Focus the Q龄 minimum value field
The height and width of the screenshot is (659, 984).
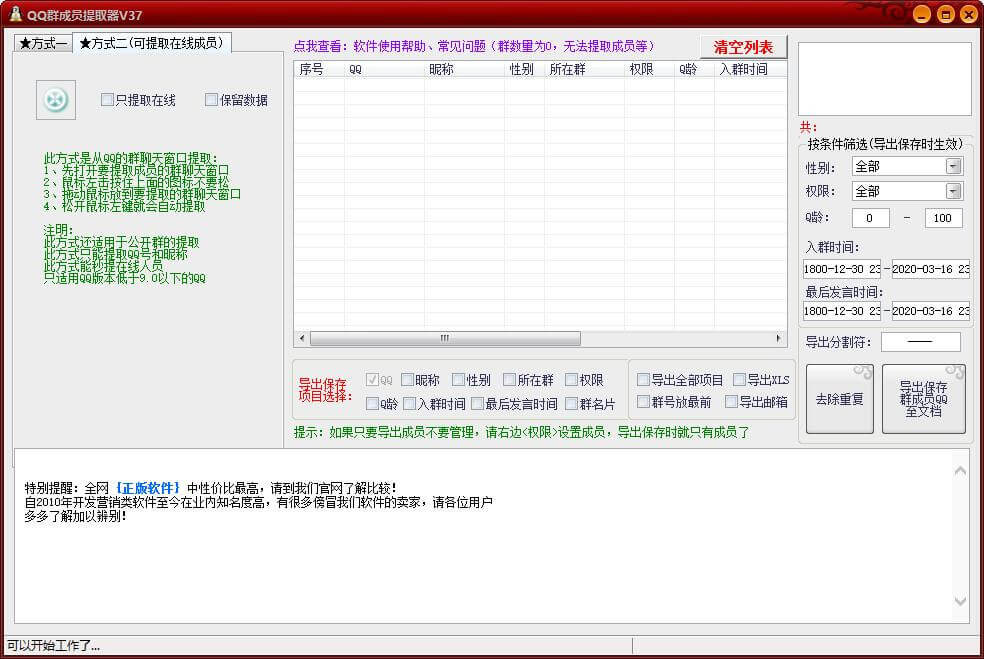pyautogui.click(x=870, y=218)
